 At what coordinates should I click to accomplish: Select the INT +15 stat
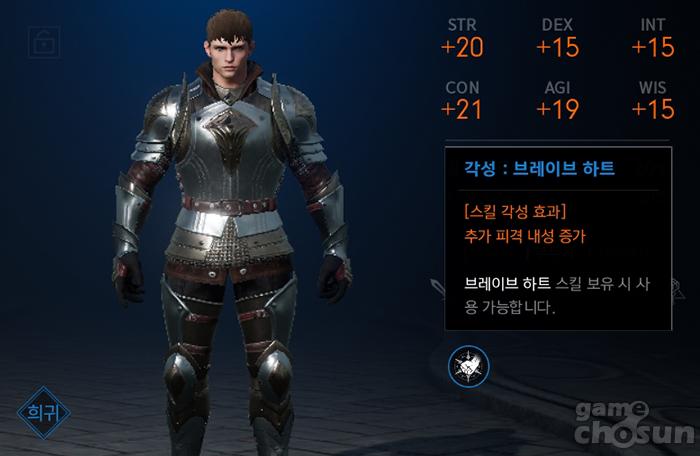653,38
